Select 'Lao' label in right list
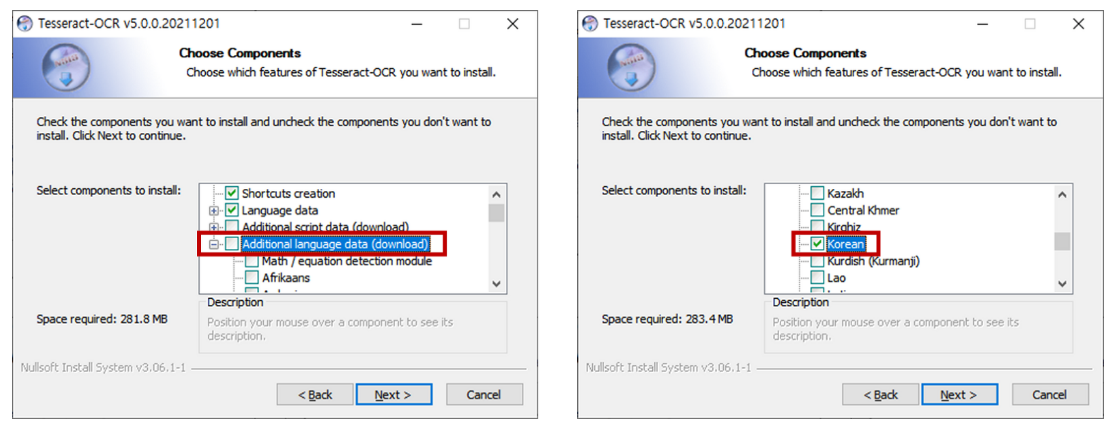 tap(837, 278)
